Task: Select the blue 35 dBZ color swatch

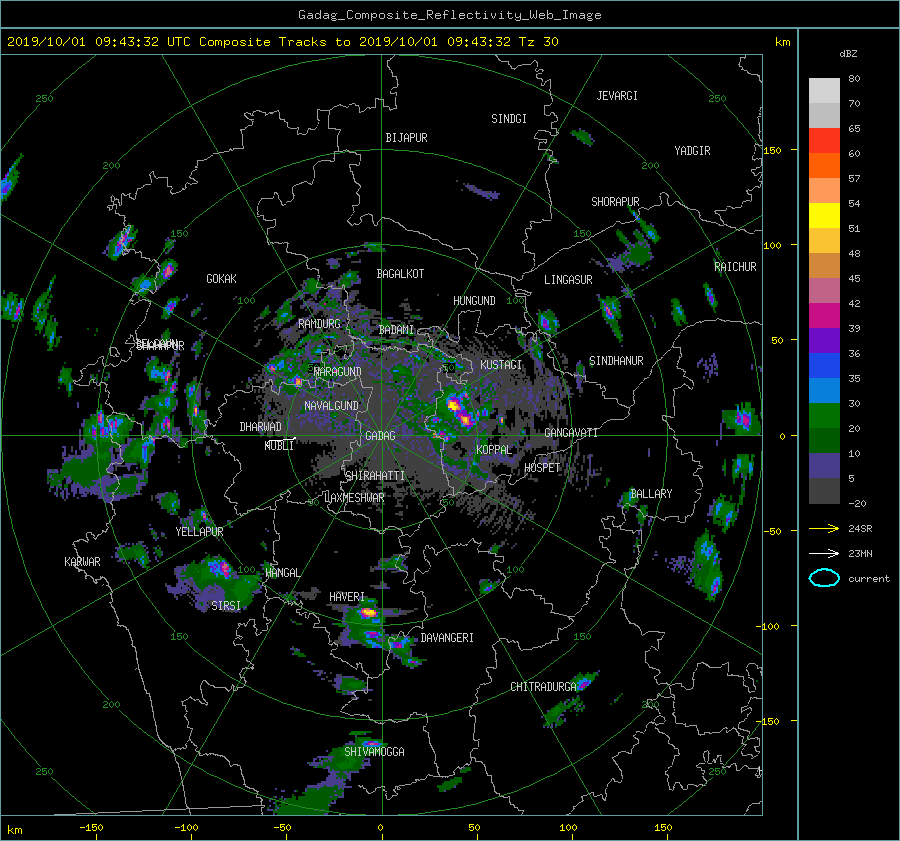Action: (824, 365)
